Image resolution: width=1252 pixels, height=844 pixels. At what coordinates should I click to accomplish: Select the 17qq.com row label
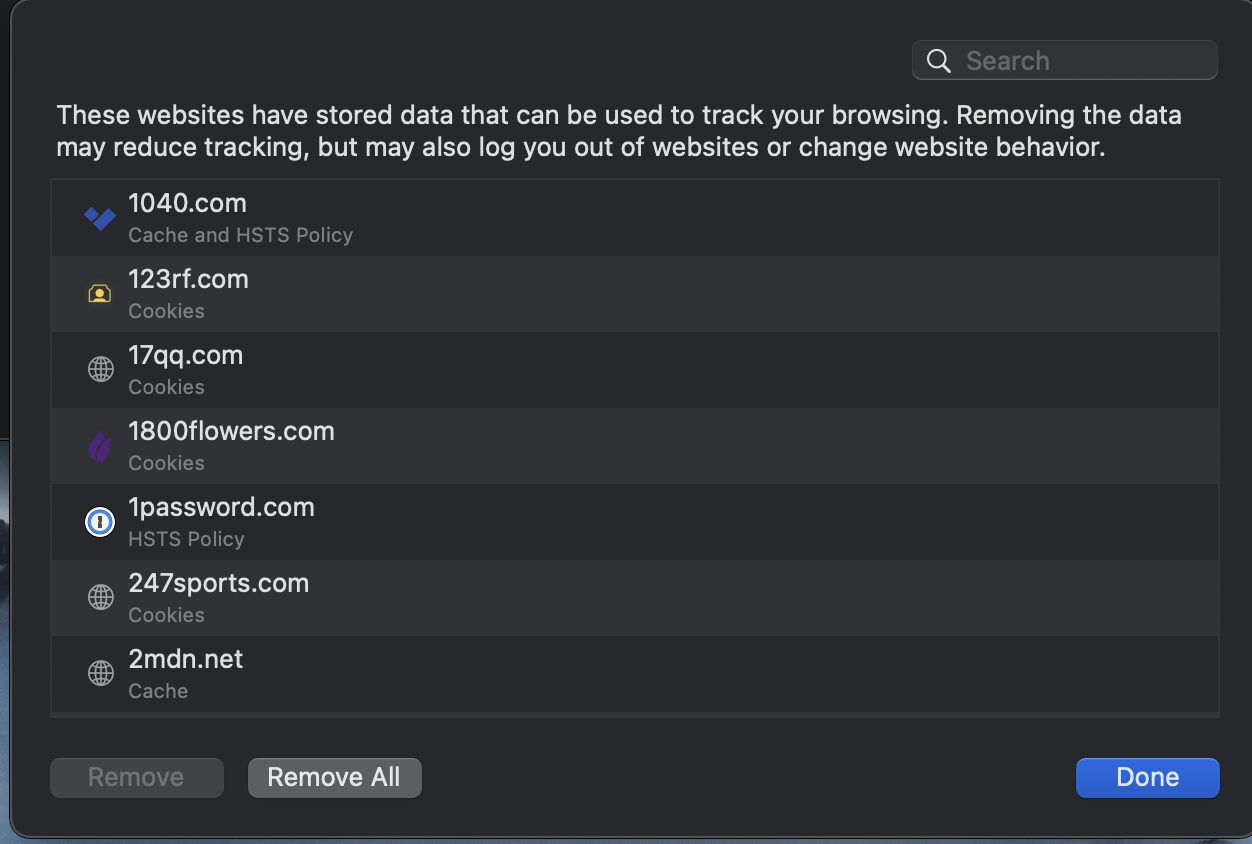coord(185,355)
